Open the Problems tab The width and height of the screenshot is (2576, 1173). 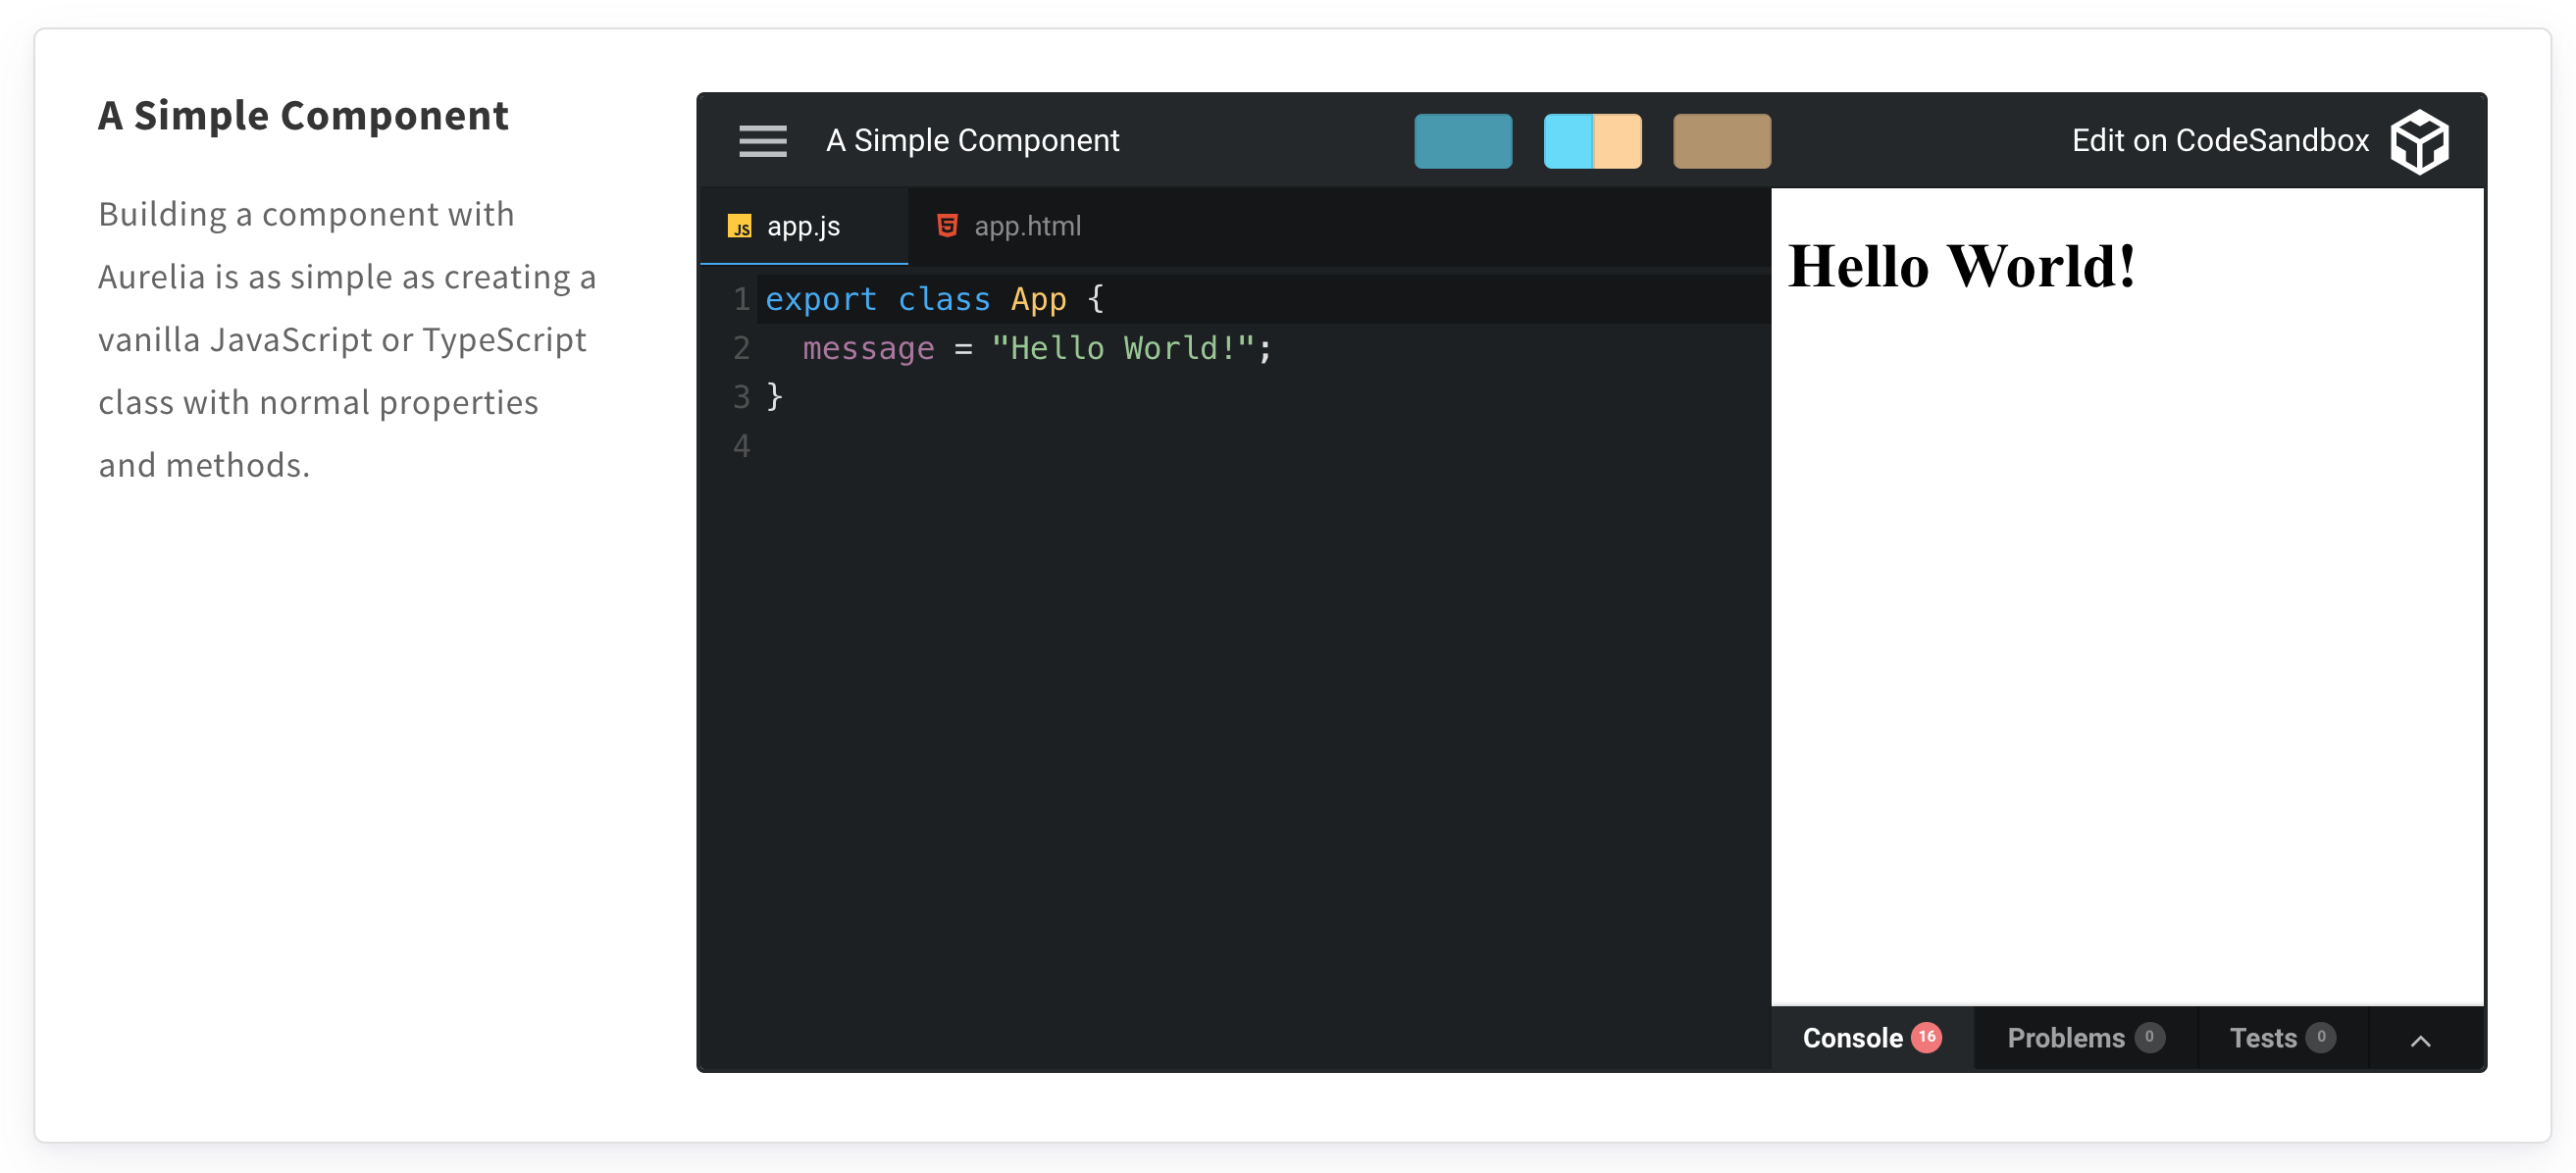pos(2065,1038)
